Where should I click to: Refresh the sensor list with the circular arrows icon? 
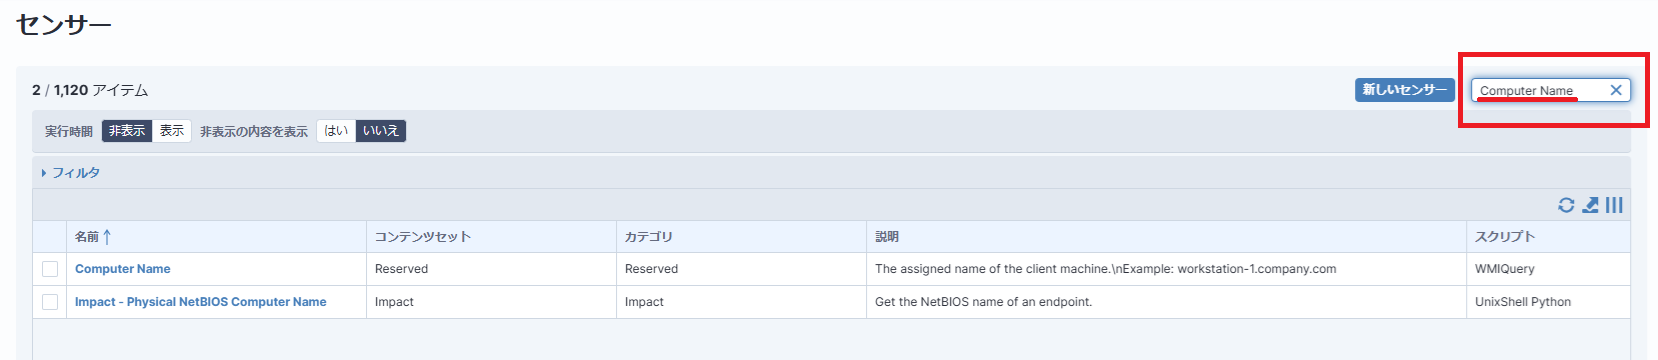click(x=1566, y=205)
